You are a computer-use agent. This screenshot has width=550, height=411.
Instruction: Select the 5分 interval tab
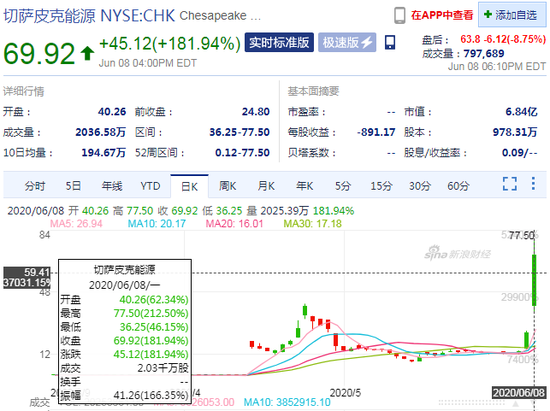pyautogui.click(x=343, y=186)
